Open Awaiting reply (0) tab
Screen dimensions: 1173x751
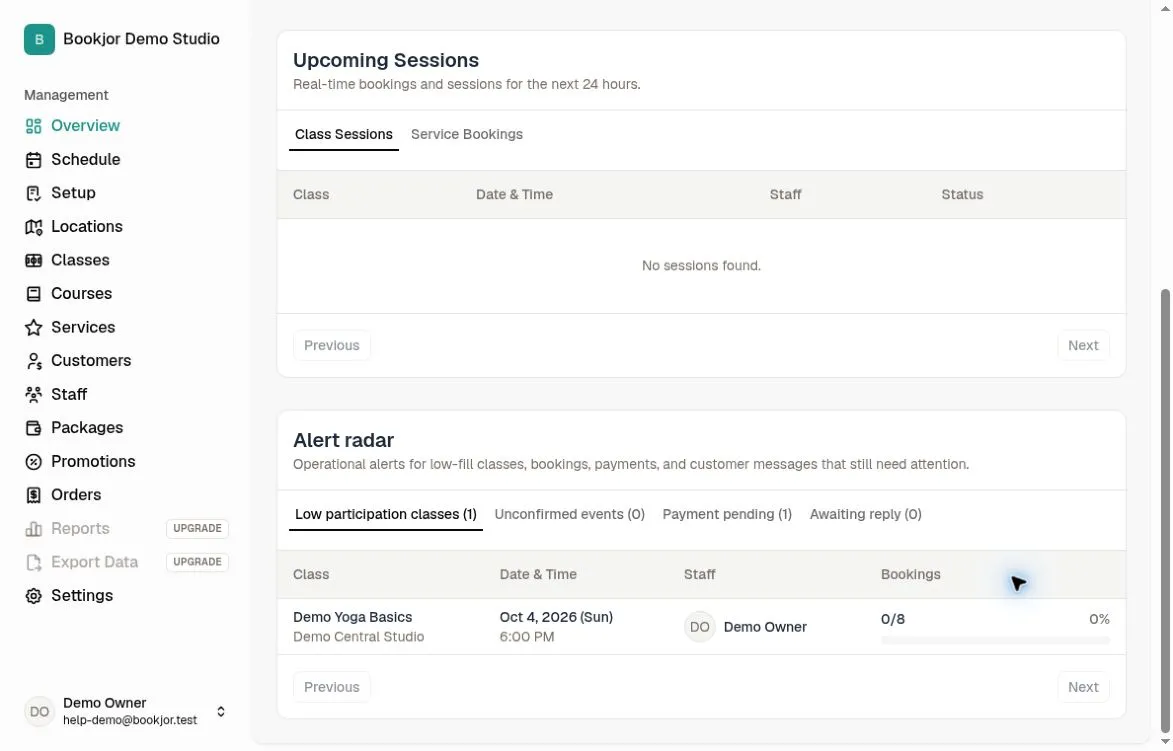tap(866, 515)
